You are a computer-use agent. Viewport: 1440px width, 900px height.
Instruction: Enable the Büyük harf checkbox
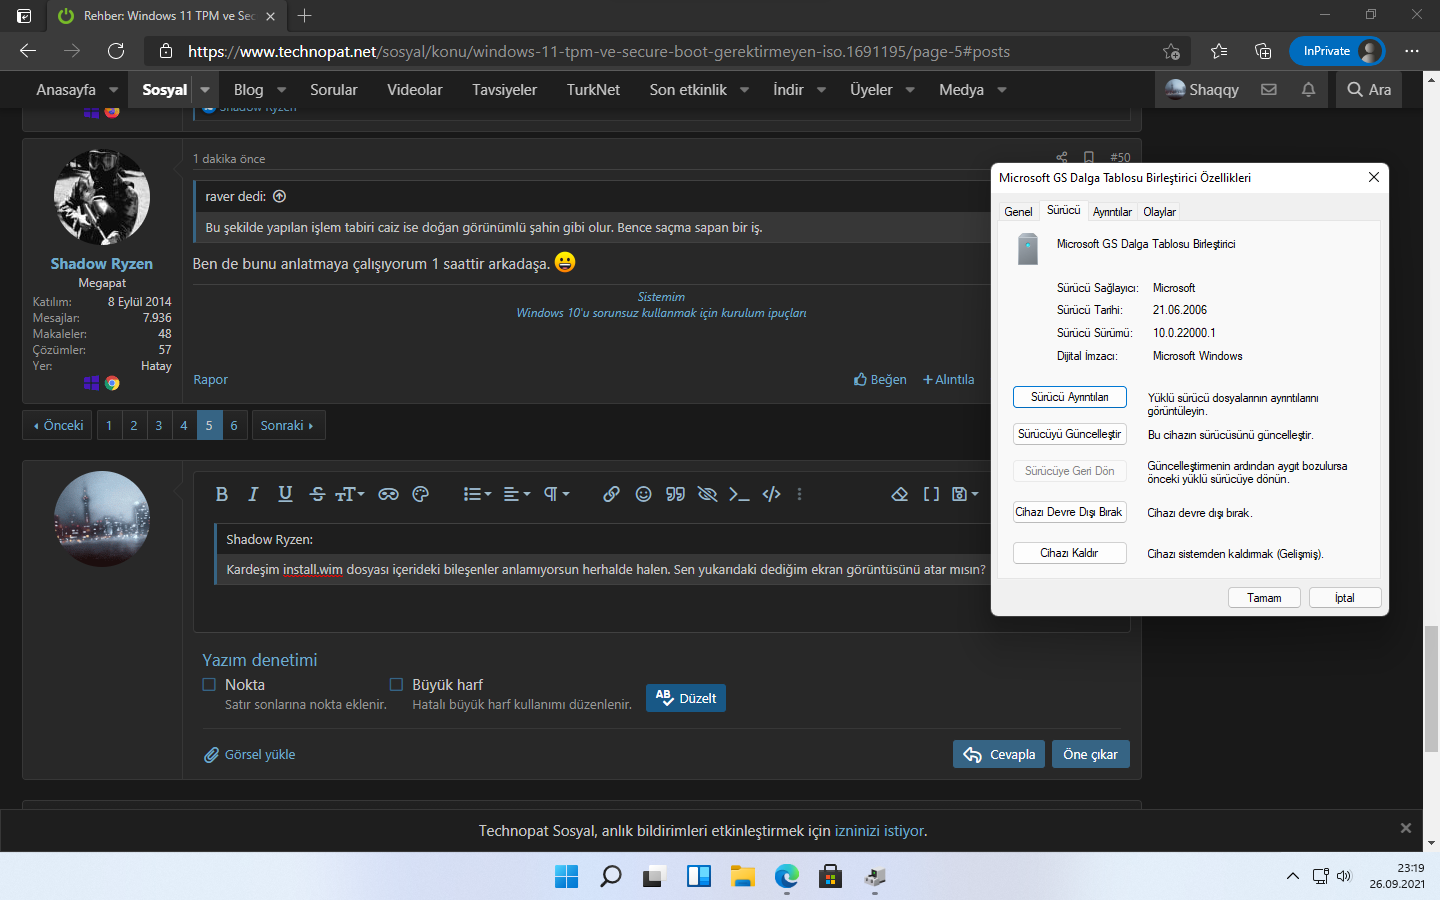(x=396, y=685)
